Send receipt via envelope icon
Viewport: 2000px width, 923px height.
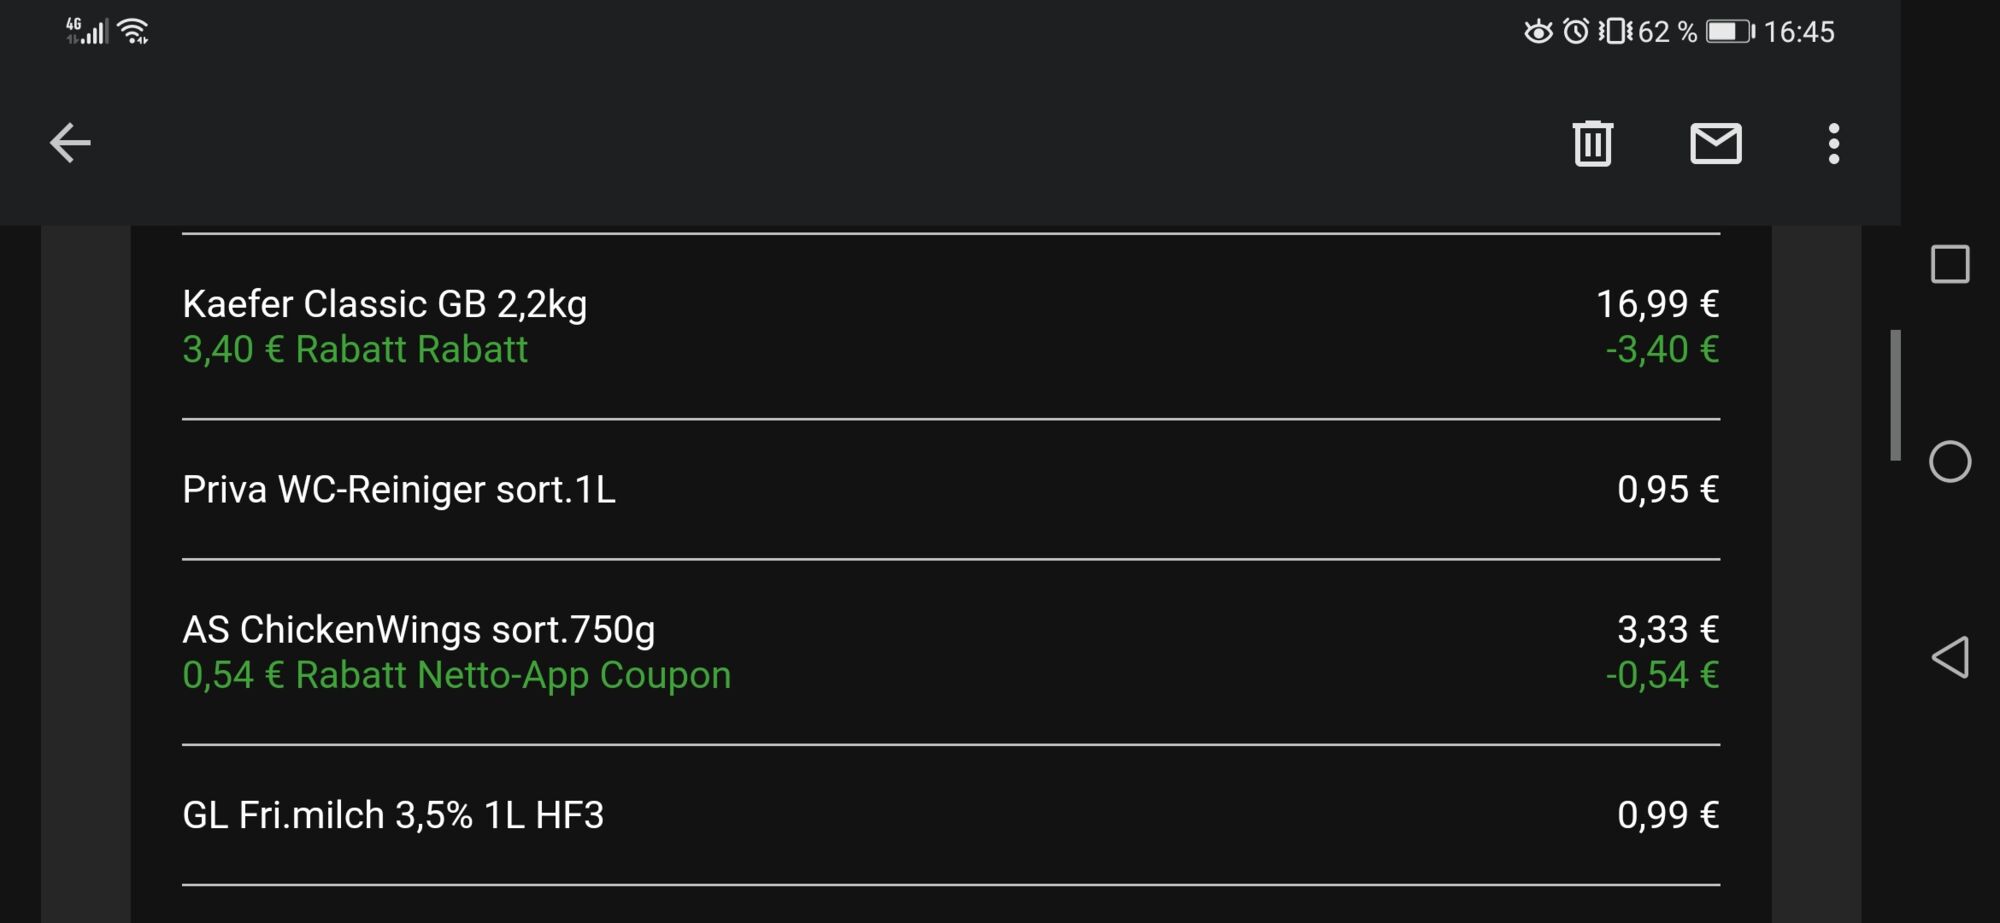[x=1716, y=143]
